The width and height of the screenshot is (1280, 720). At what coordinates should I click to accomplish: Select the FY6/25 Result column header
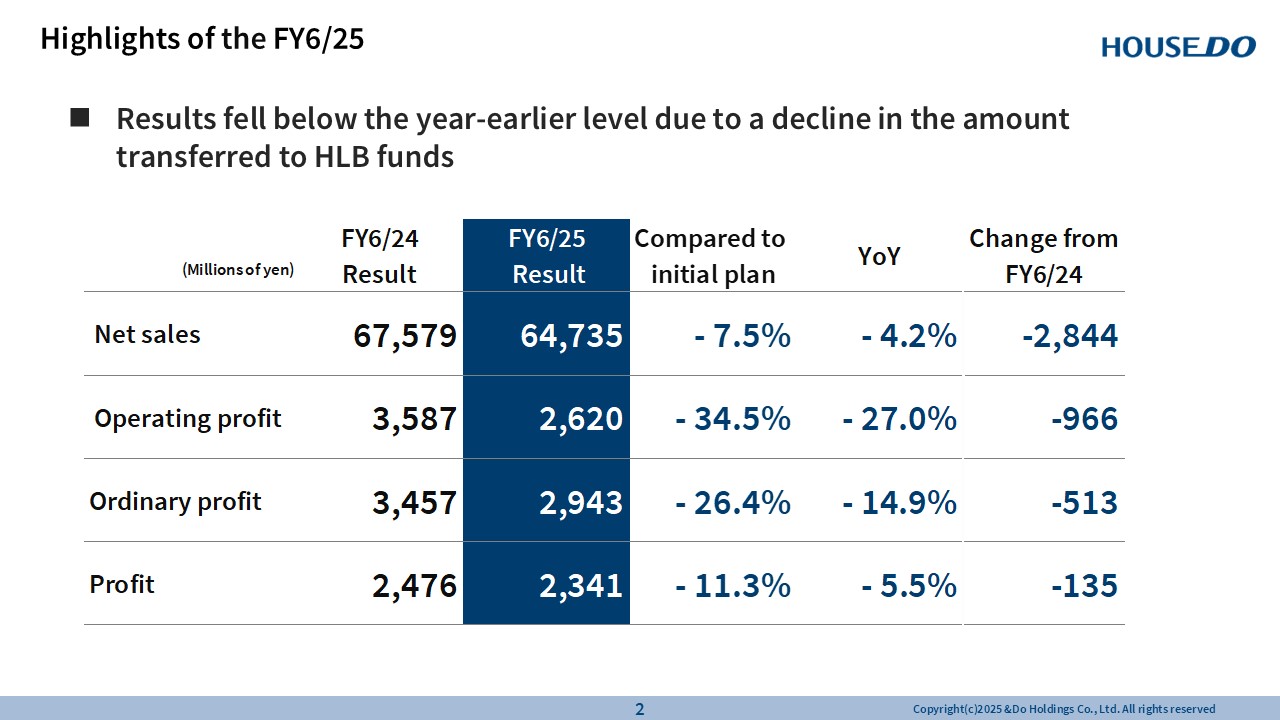(x=547, y=256)
